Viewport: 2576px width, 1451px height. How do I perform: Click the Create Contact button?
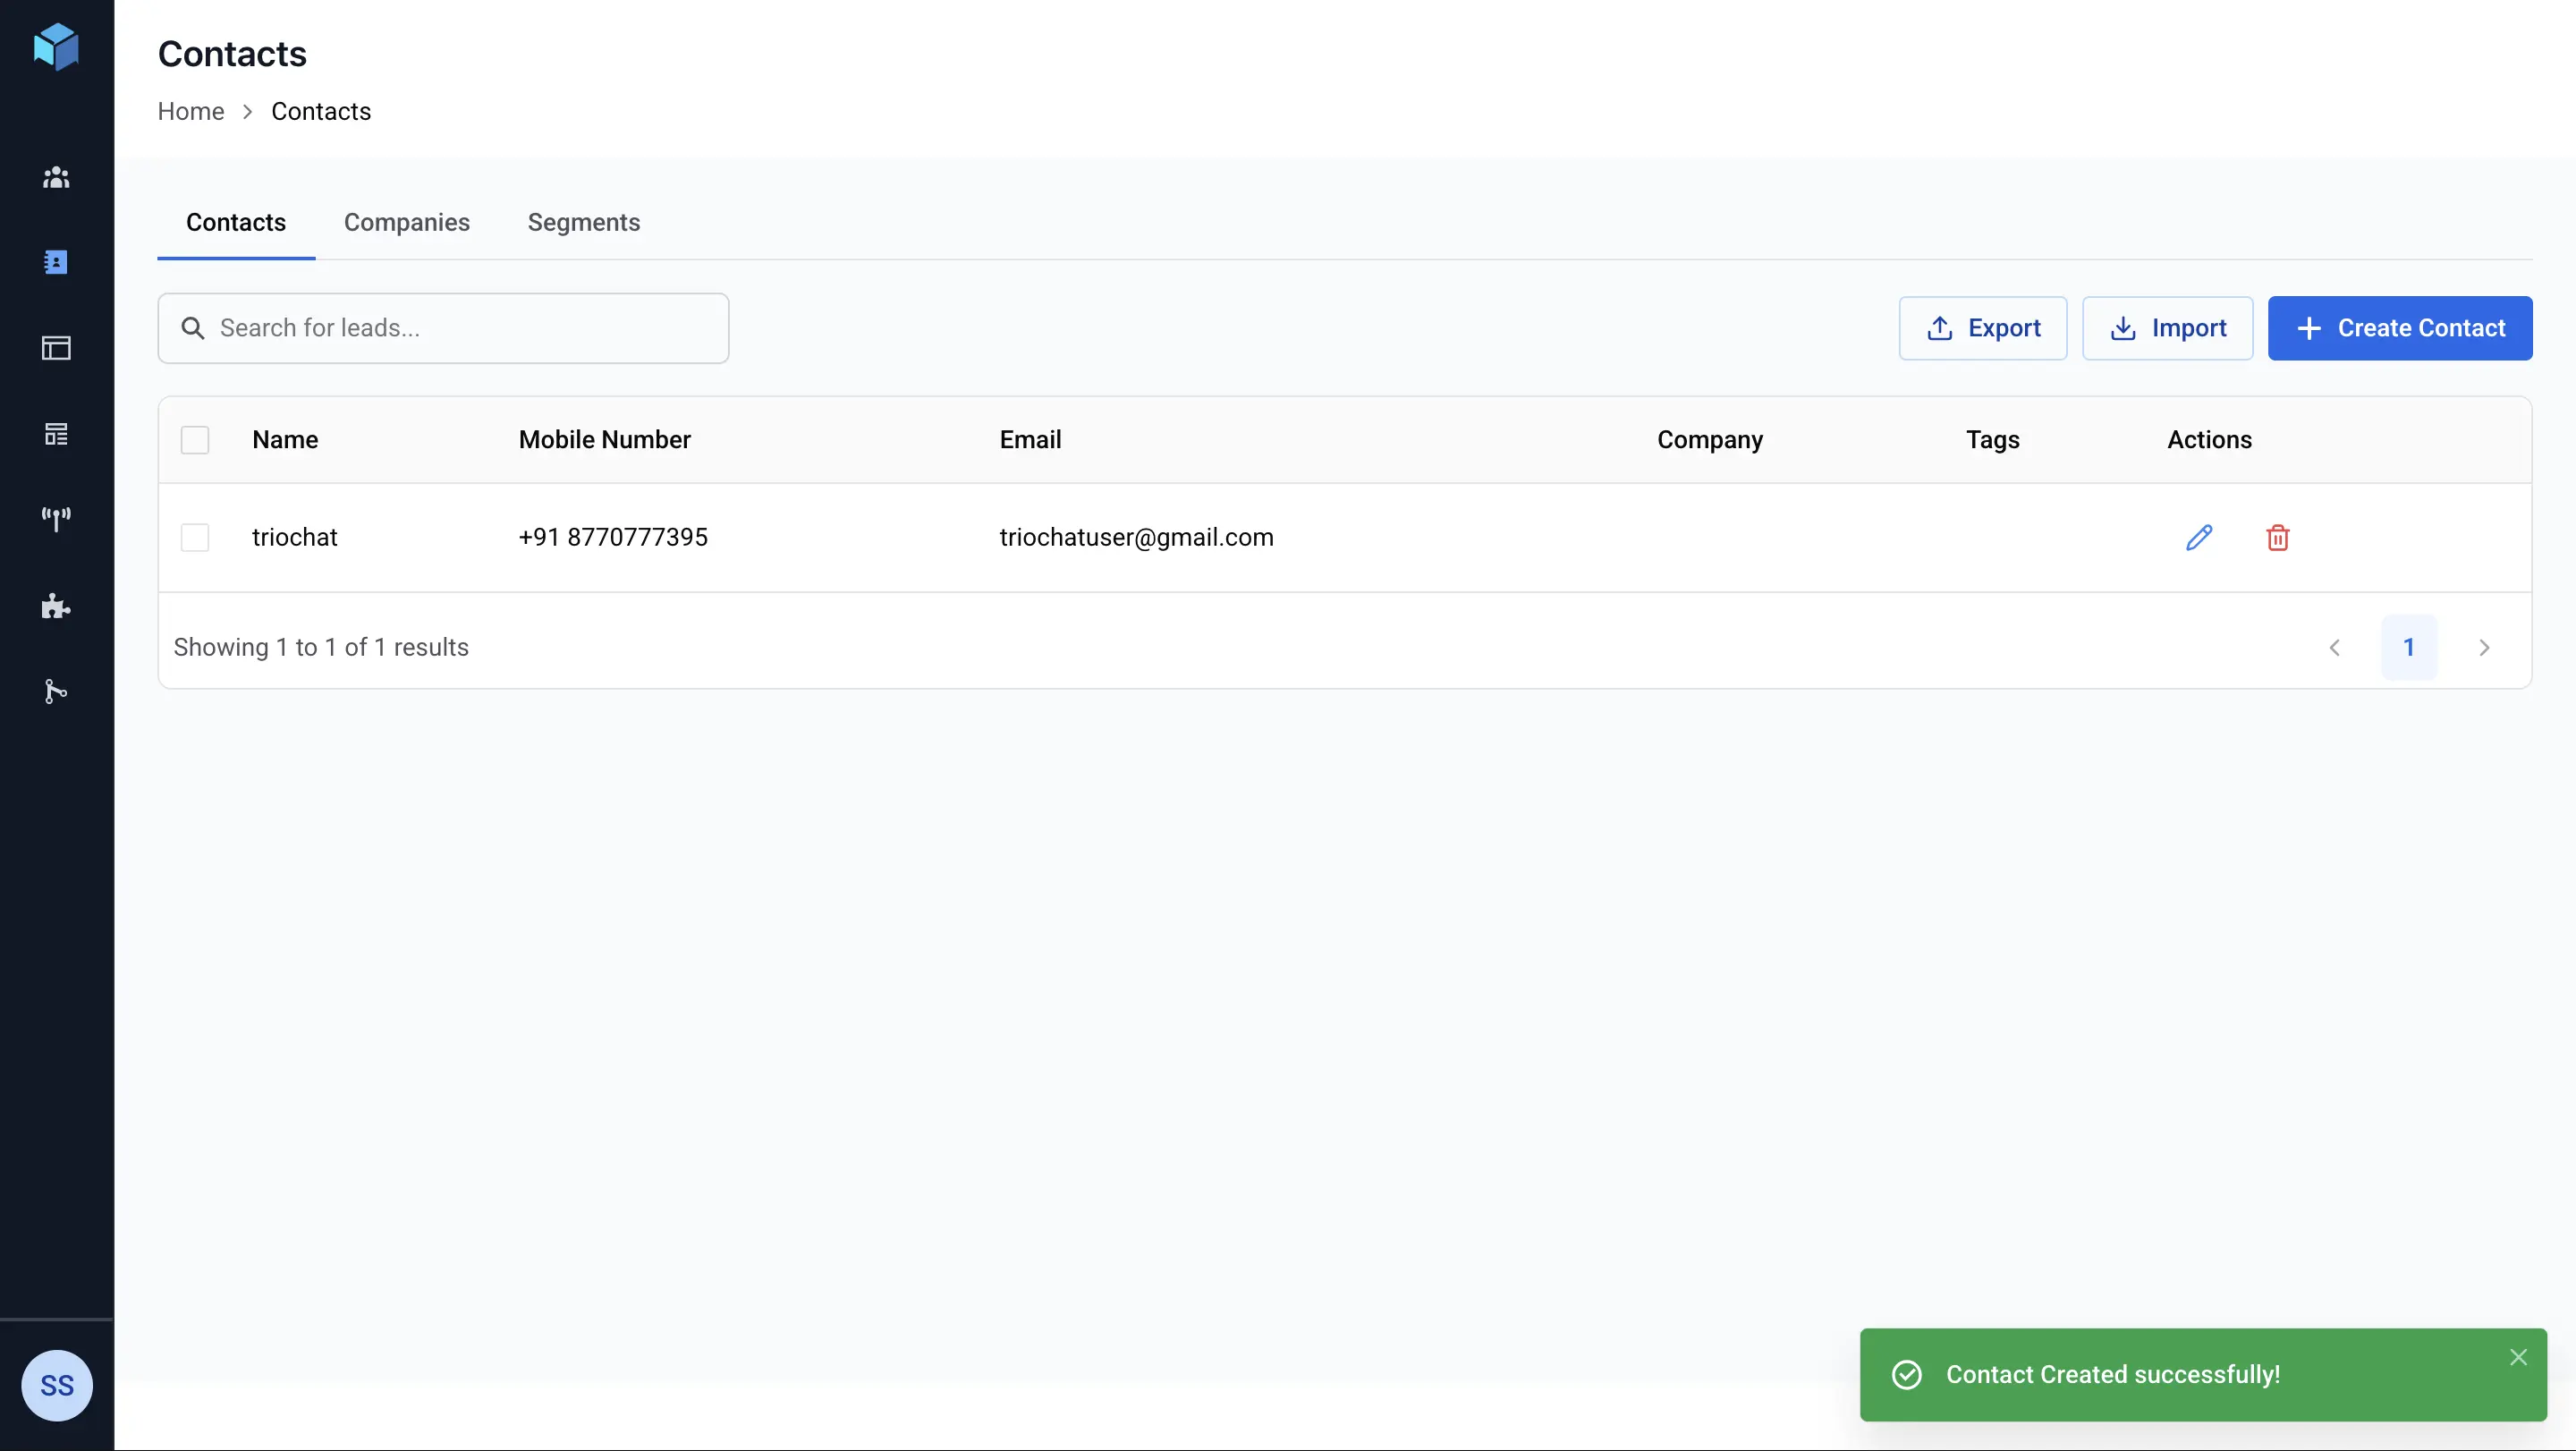click(2400, 328)
